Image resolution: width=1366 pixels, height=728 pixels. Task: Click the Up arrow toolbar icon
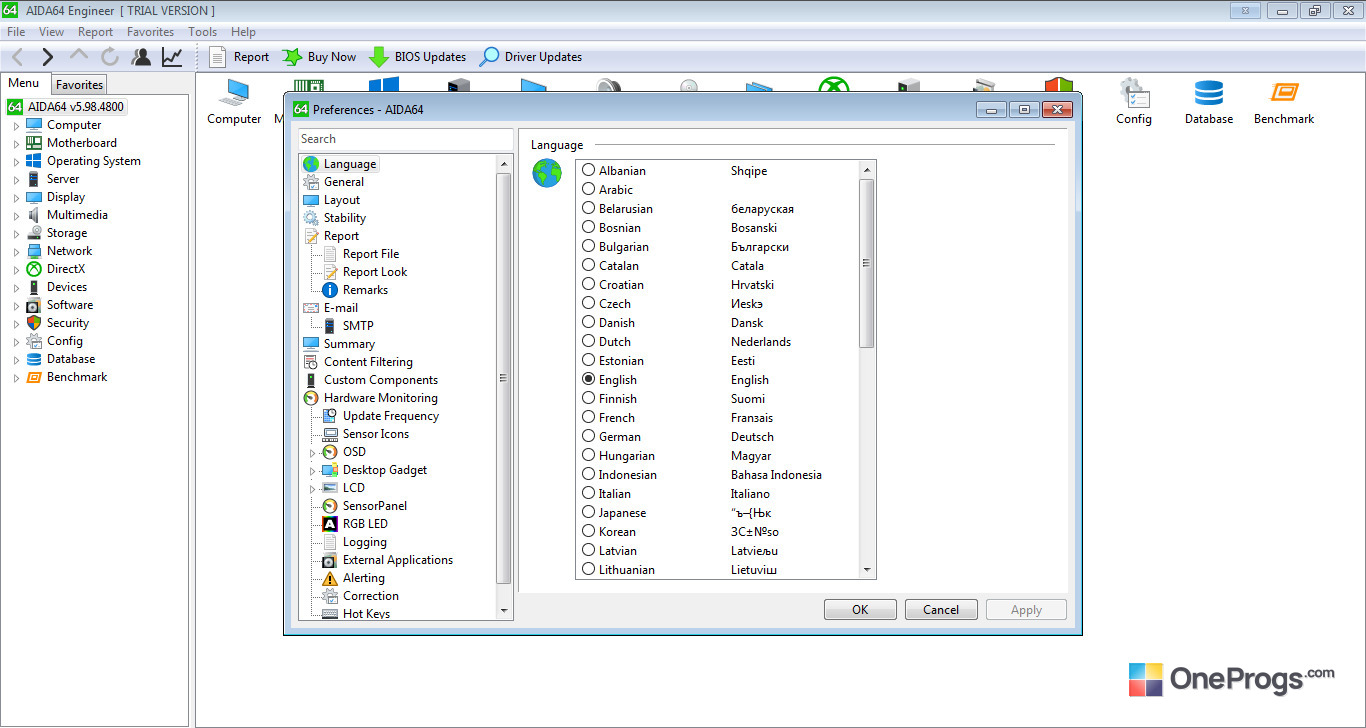[79, 56]
